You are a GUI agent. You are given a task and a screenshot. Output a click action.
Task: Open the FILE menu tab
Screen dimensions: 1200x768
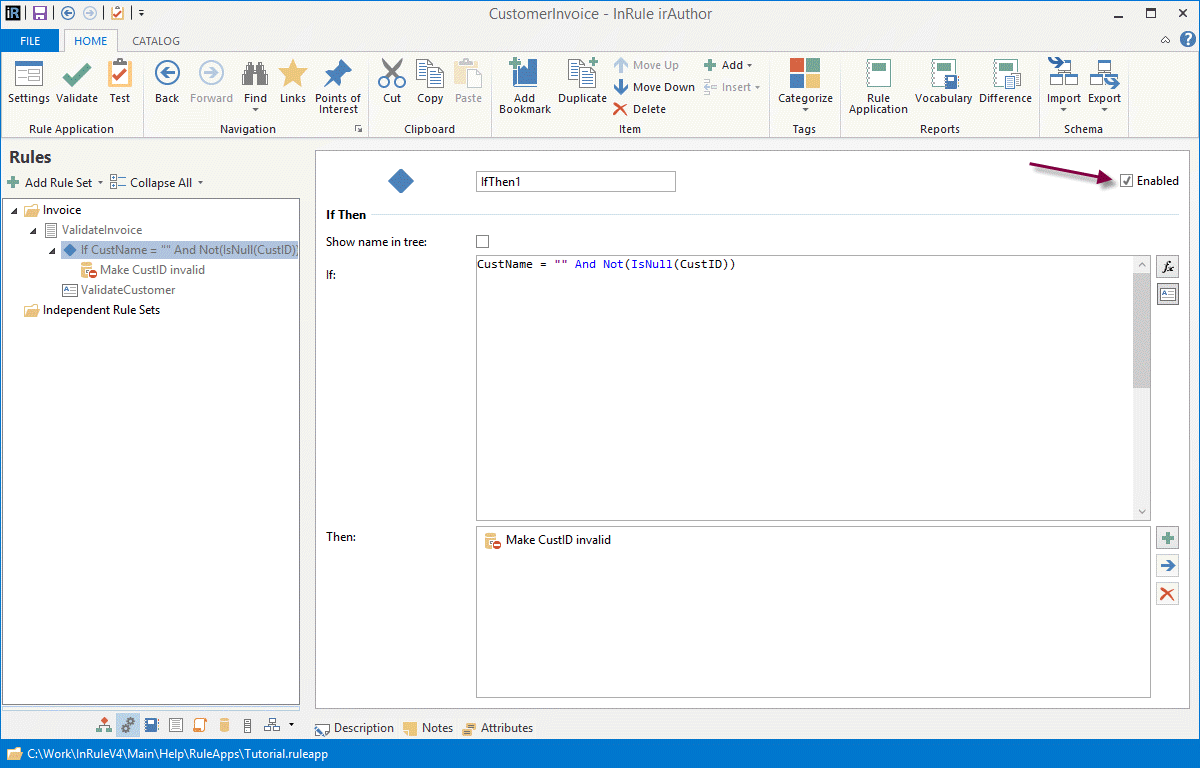tap(30, 41)
